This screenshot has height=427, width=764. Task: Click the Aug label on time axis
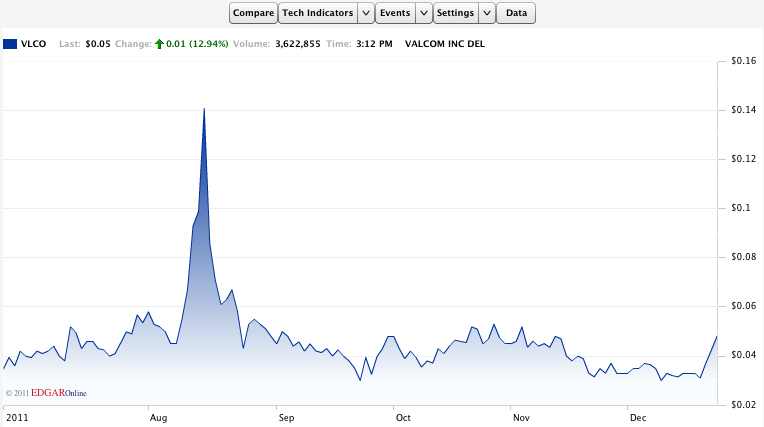point(158,418)
